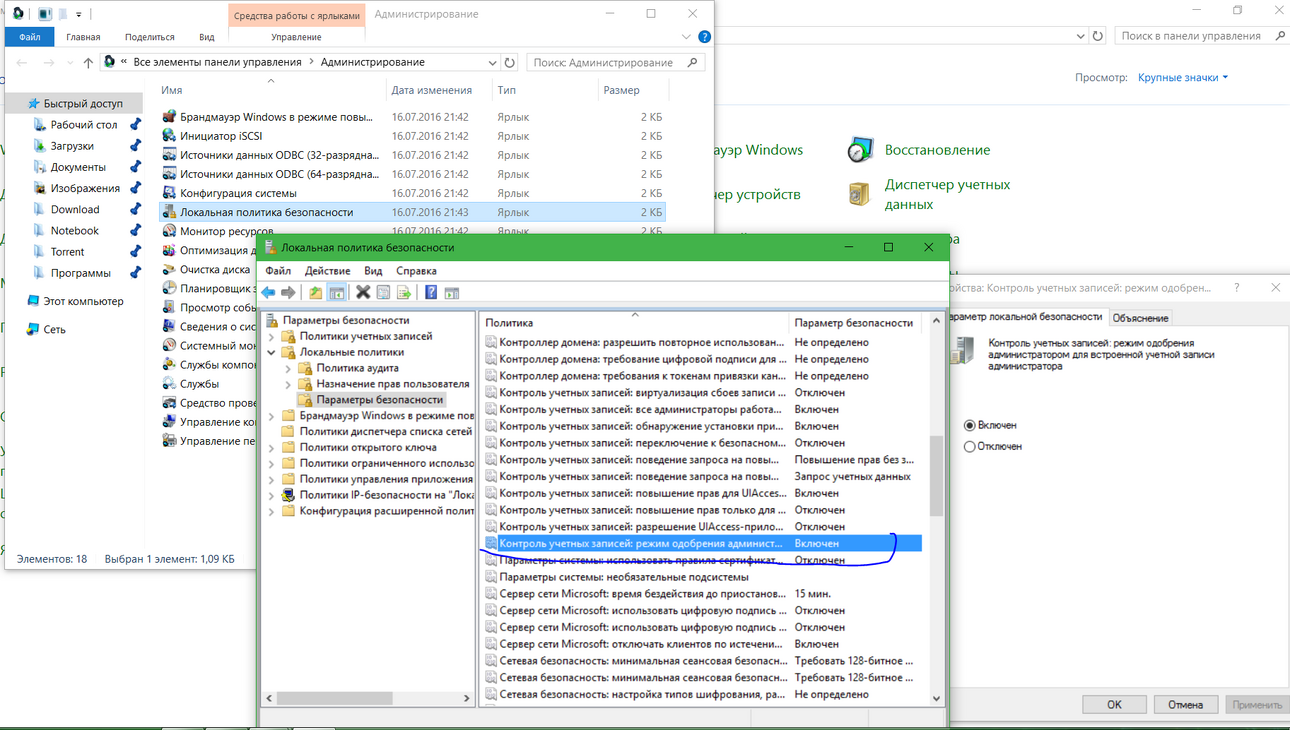Open the Крупные значки view dropdown
The width and height of the screenshot is (1290, 730).
[x=1183, y=77]
